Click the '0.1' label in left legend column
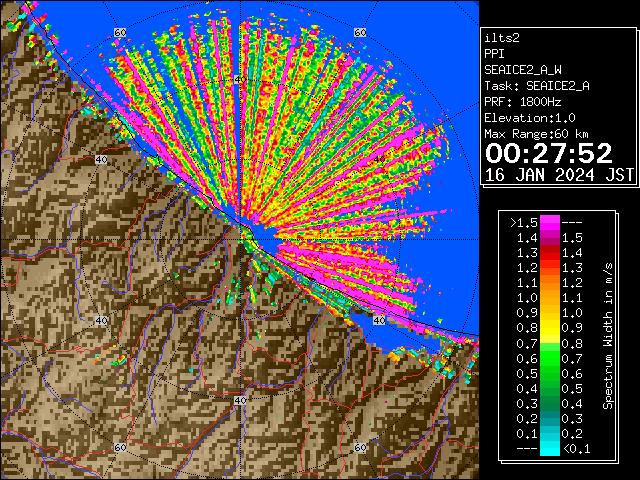The image size is (640, 480). click(527, 433)
